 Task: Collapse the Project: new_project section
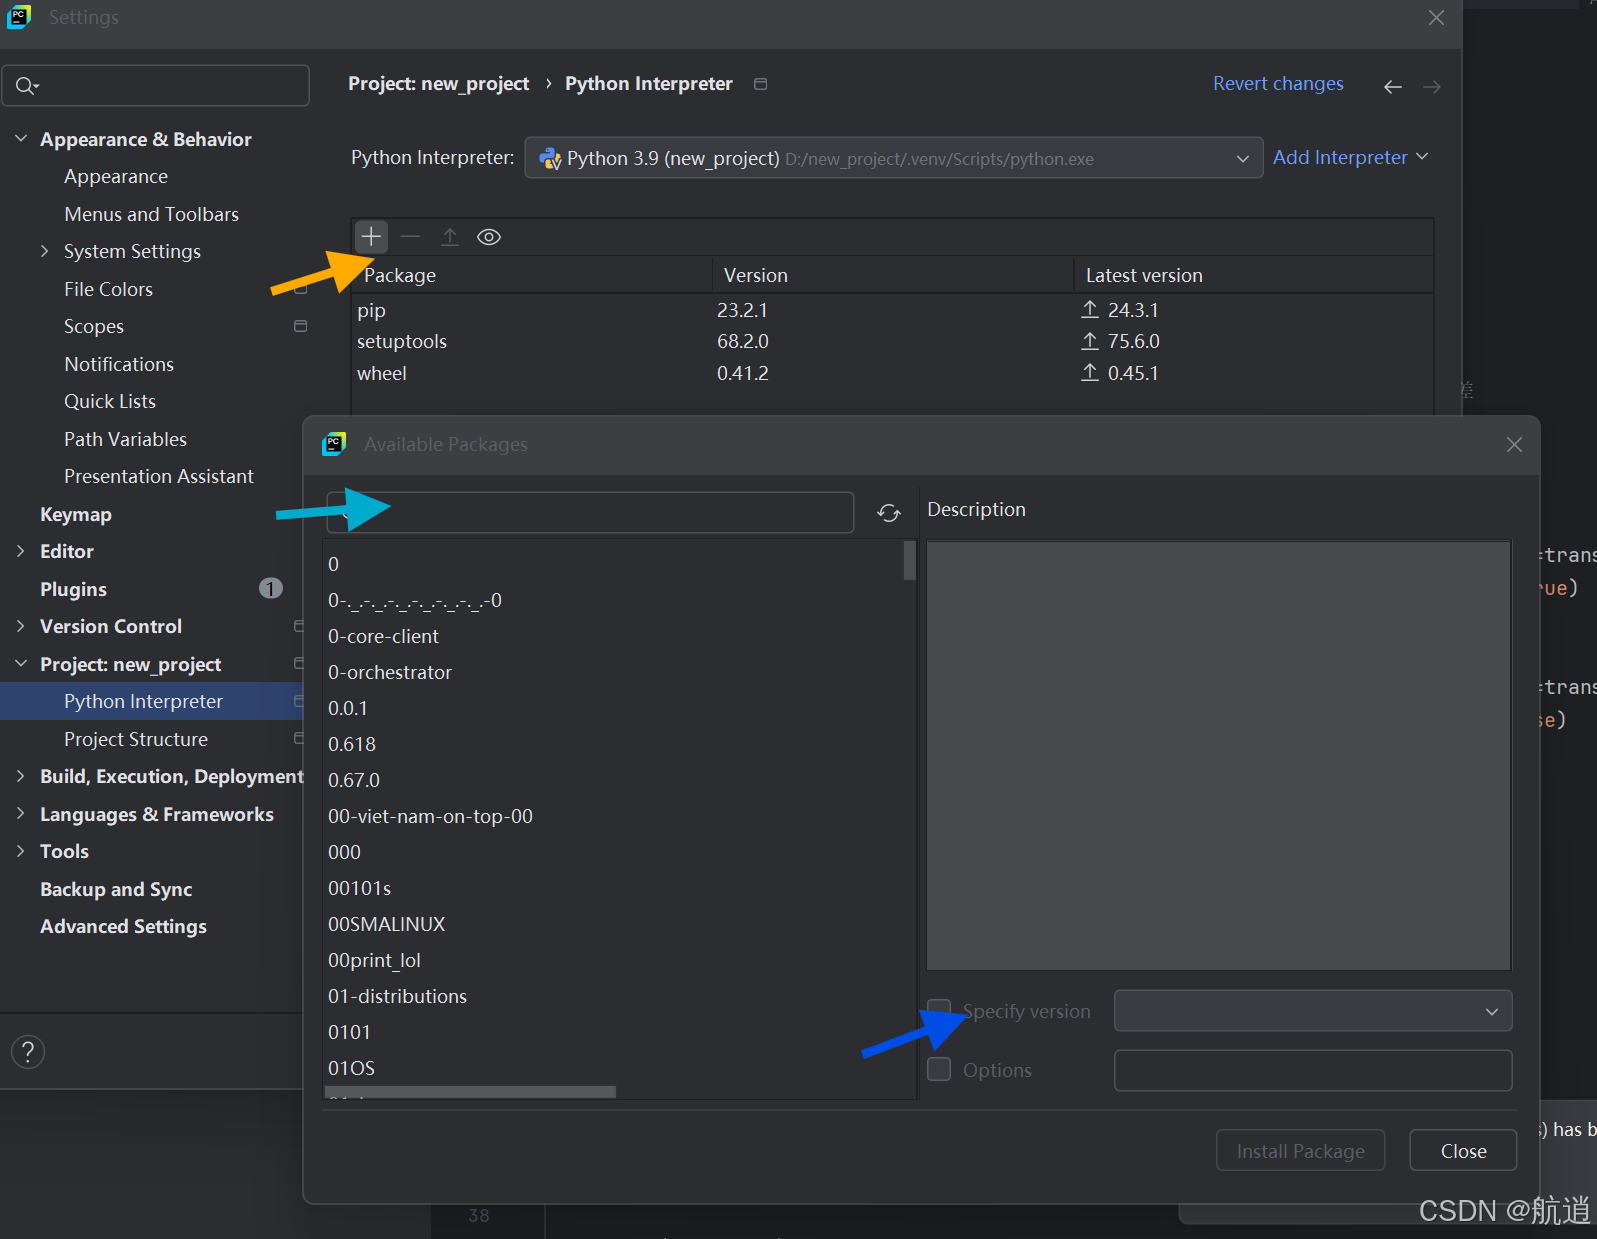coord(21,664)
